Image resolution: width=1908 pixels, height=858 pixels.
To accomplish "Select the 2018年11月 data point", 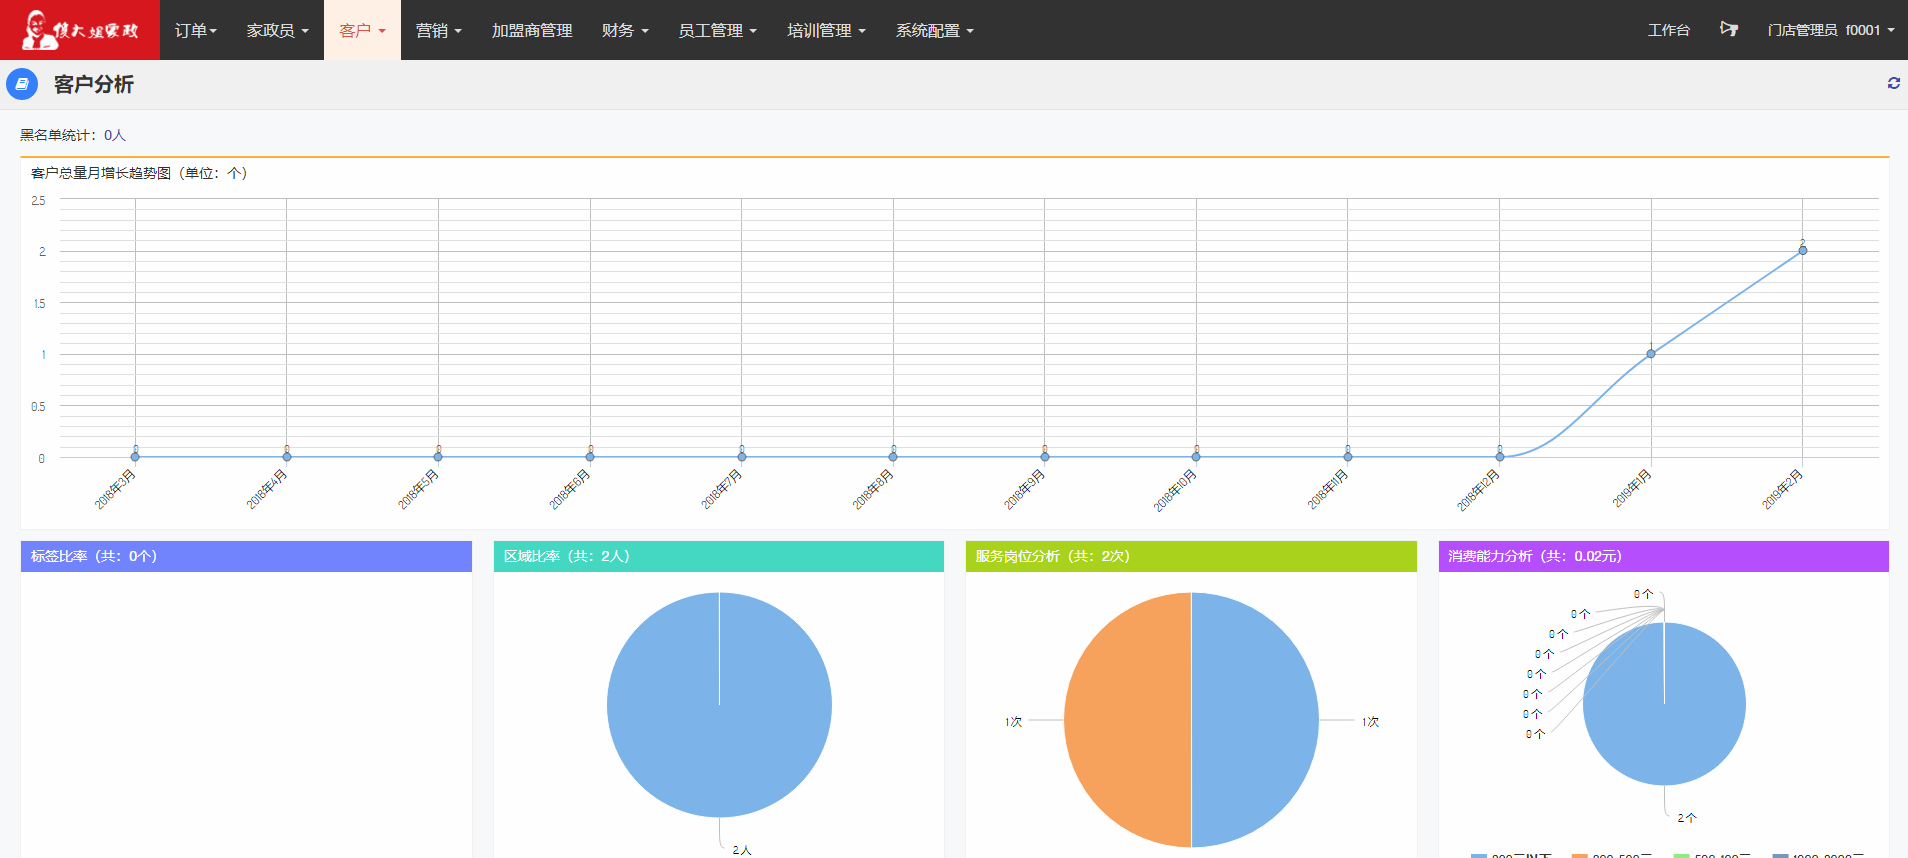I will tap(1348, 457).
